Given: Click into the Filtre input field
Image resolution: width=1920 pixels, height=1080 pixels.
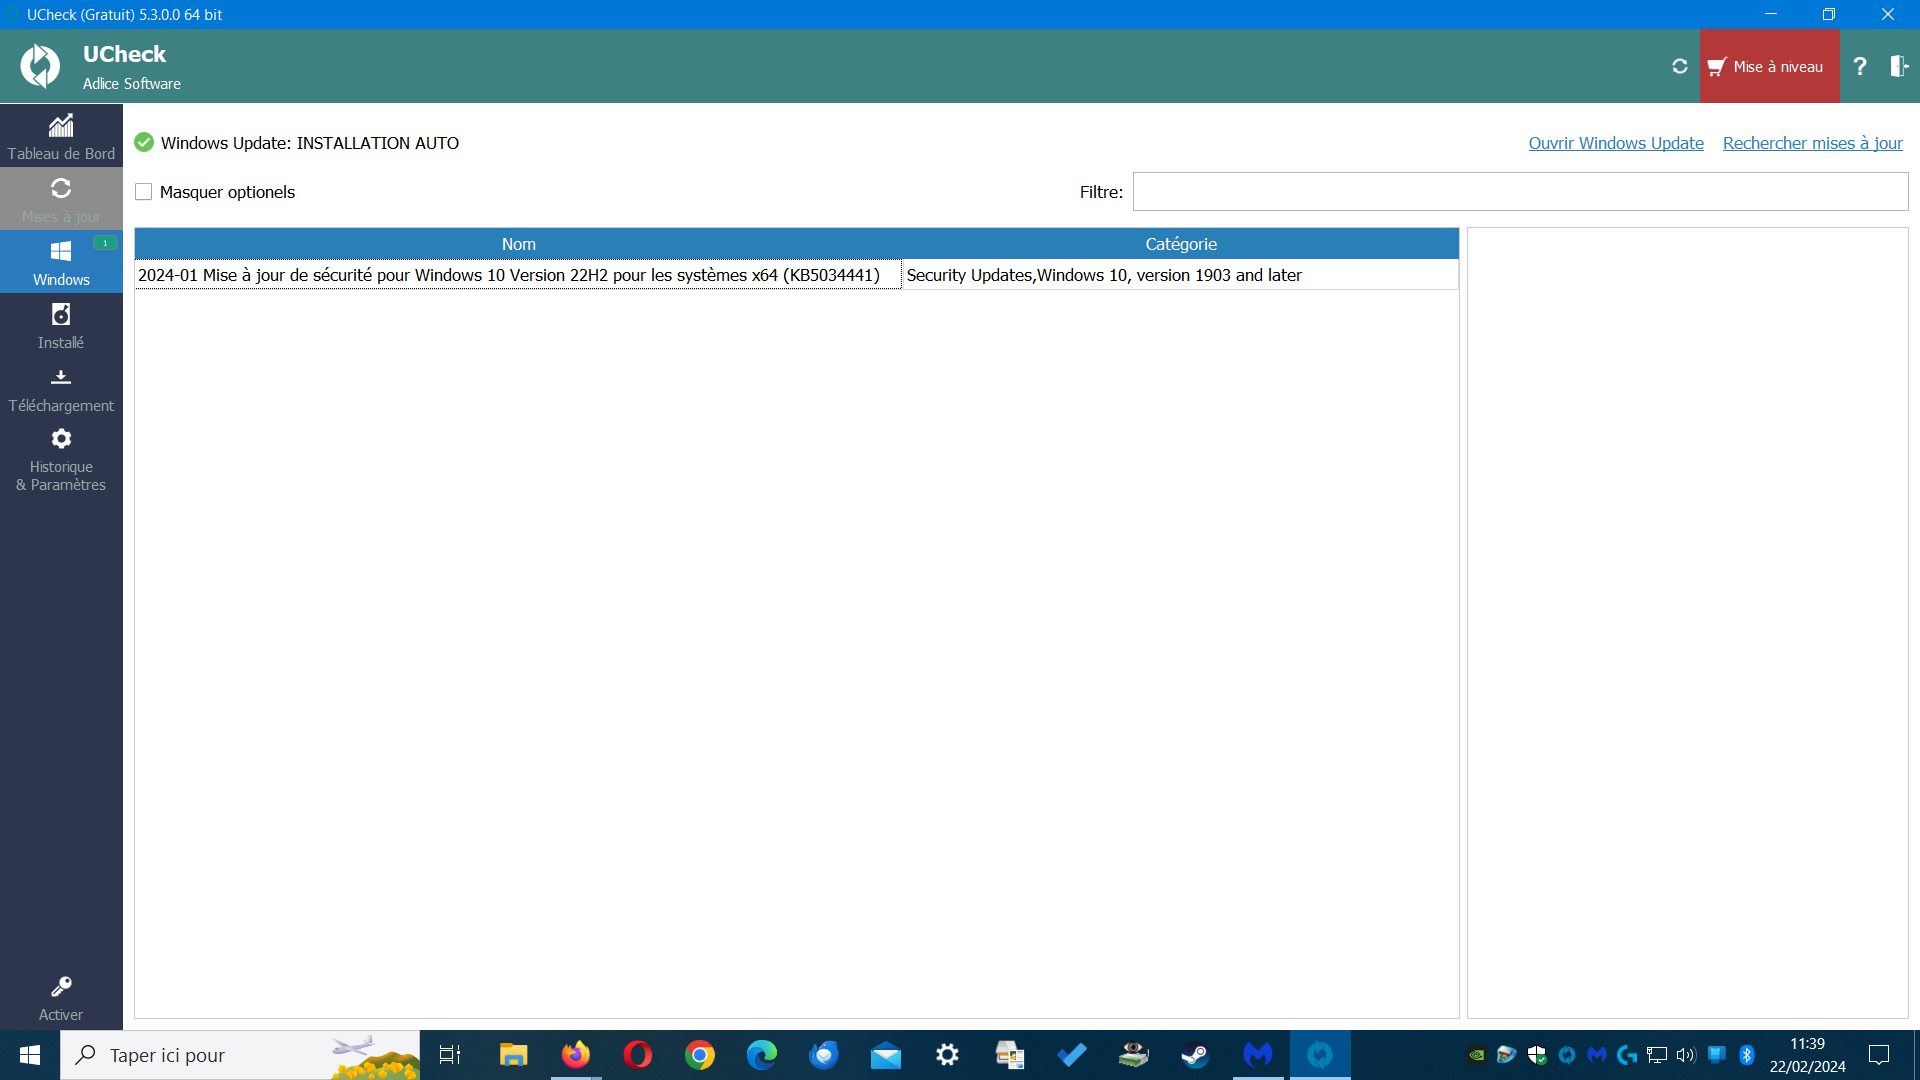Looking at the screenshot, I should point(1519,192).
